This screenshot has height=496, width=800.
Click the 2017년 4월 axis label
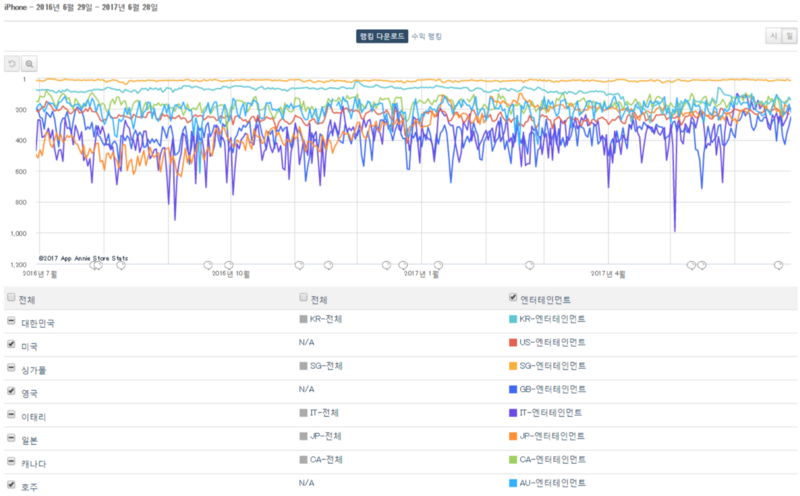click(608, 274)
